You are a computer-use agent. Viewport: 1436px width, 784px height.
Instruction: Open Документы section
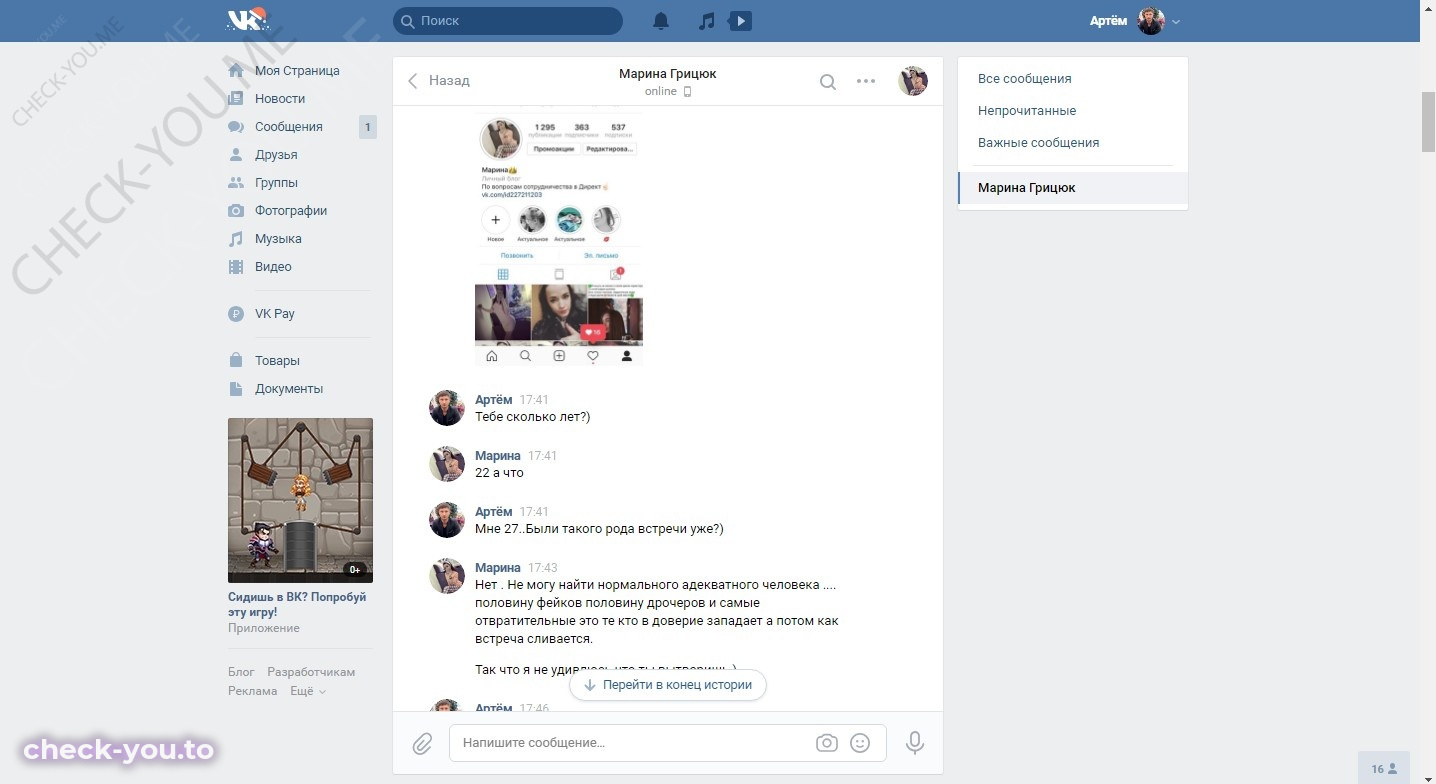point(289,389)
